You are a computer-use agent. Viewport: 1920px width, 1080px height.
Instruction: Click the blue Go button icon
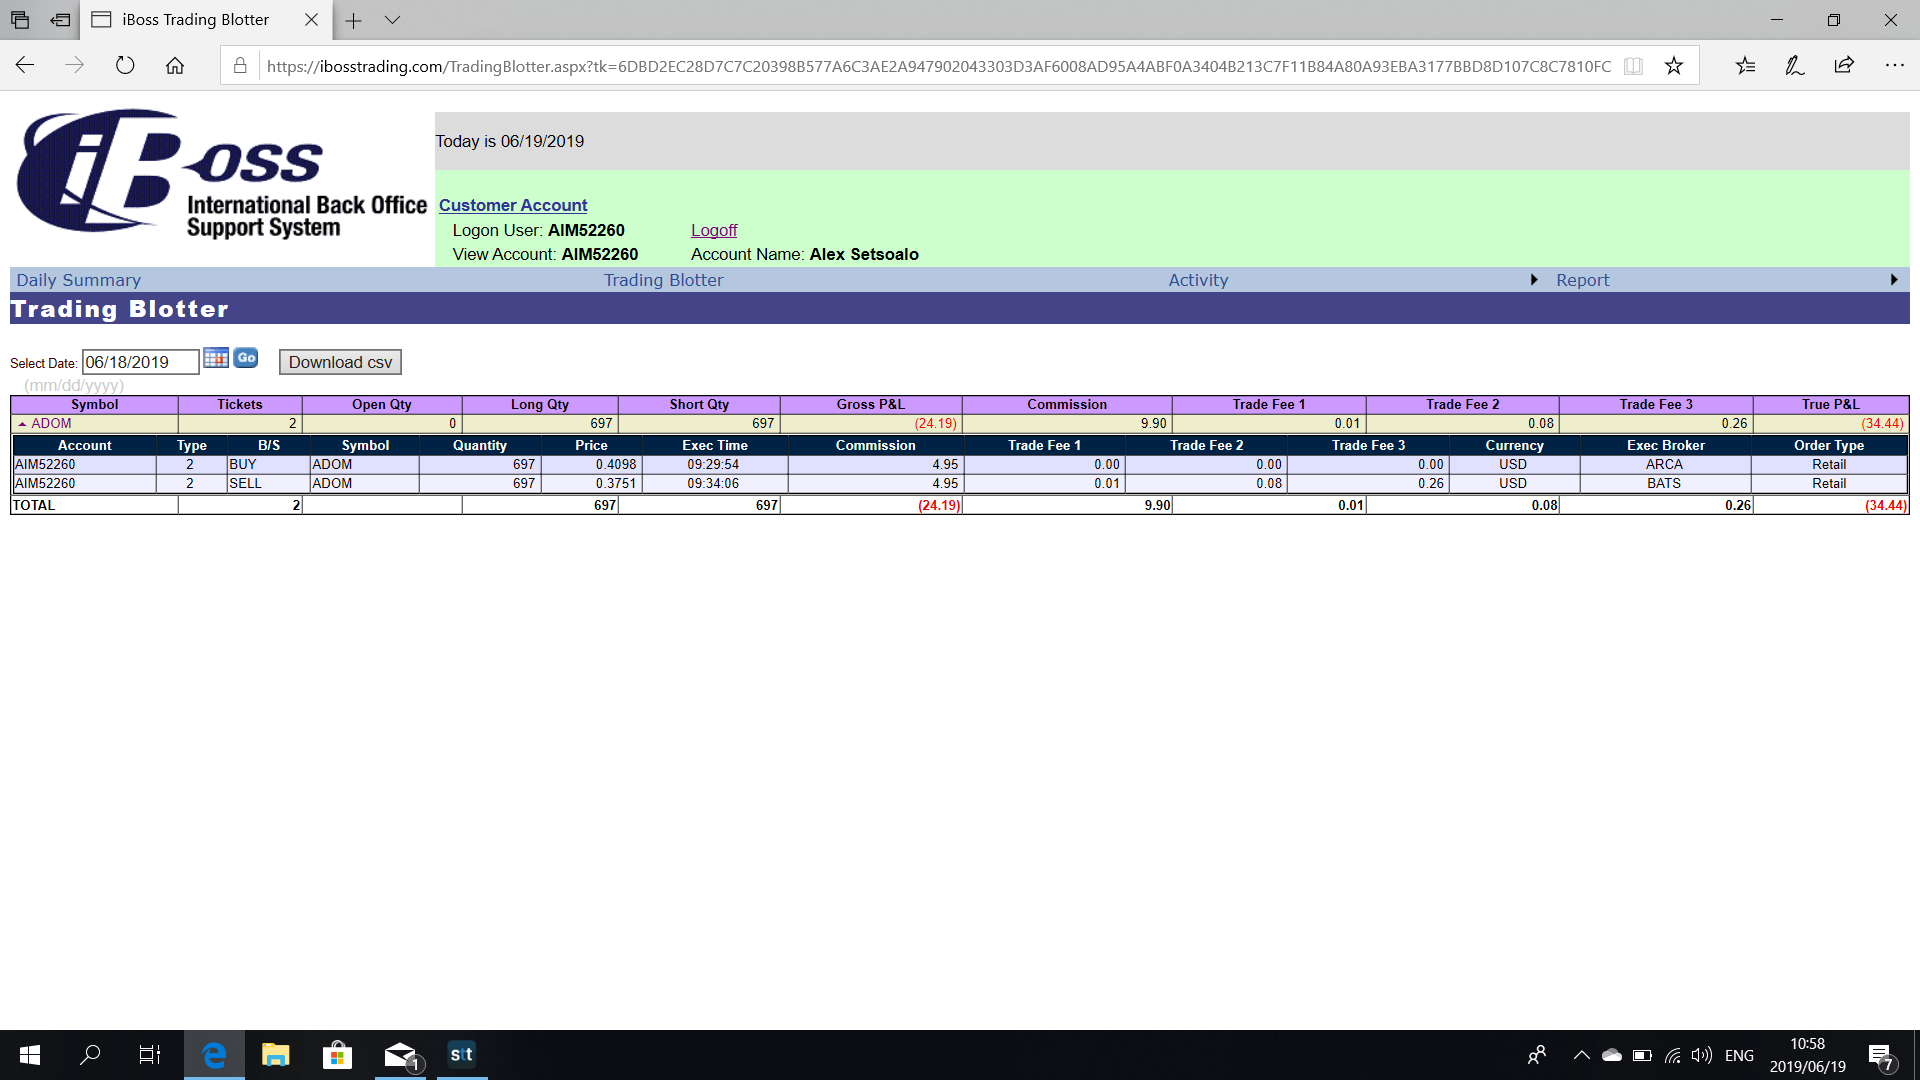tap(246, 358)
